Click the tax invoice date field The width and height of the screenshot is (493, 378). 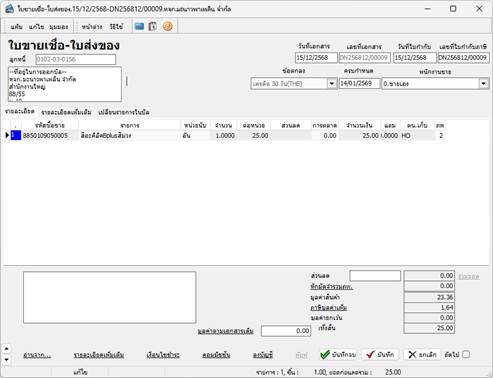(x=414, y=58)
